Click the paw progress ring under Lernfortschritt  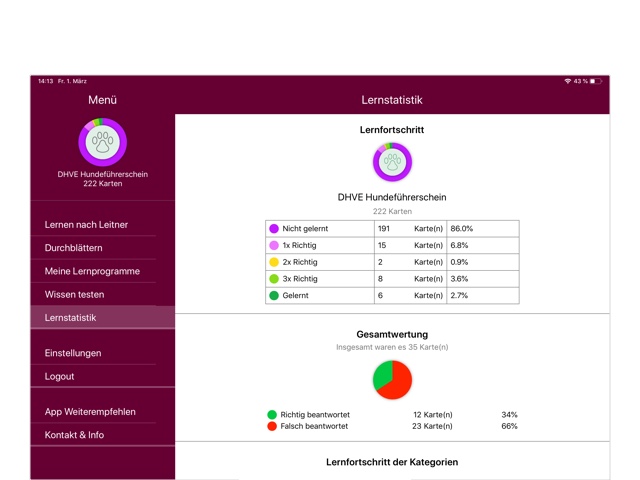point(392,162)
